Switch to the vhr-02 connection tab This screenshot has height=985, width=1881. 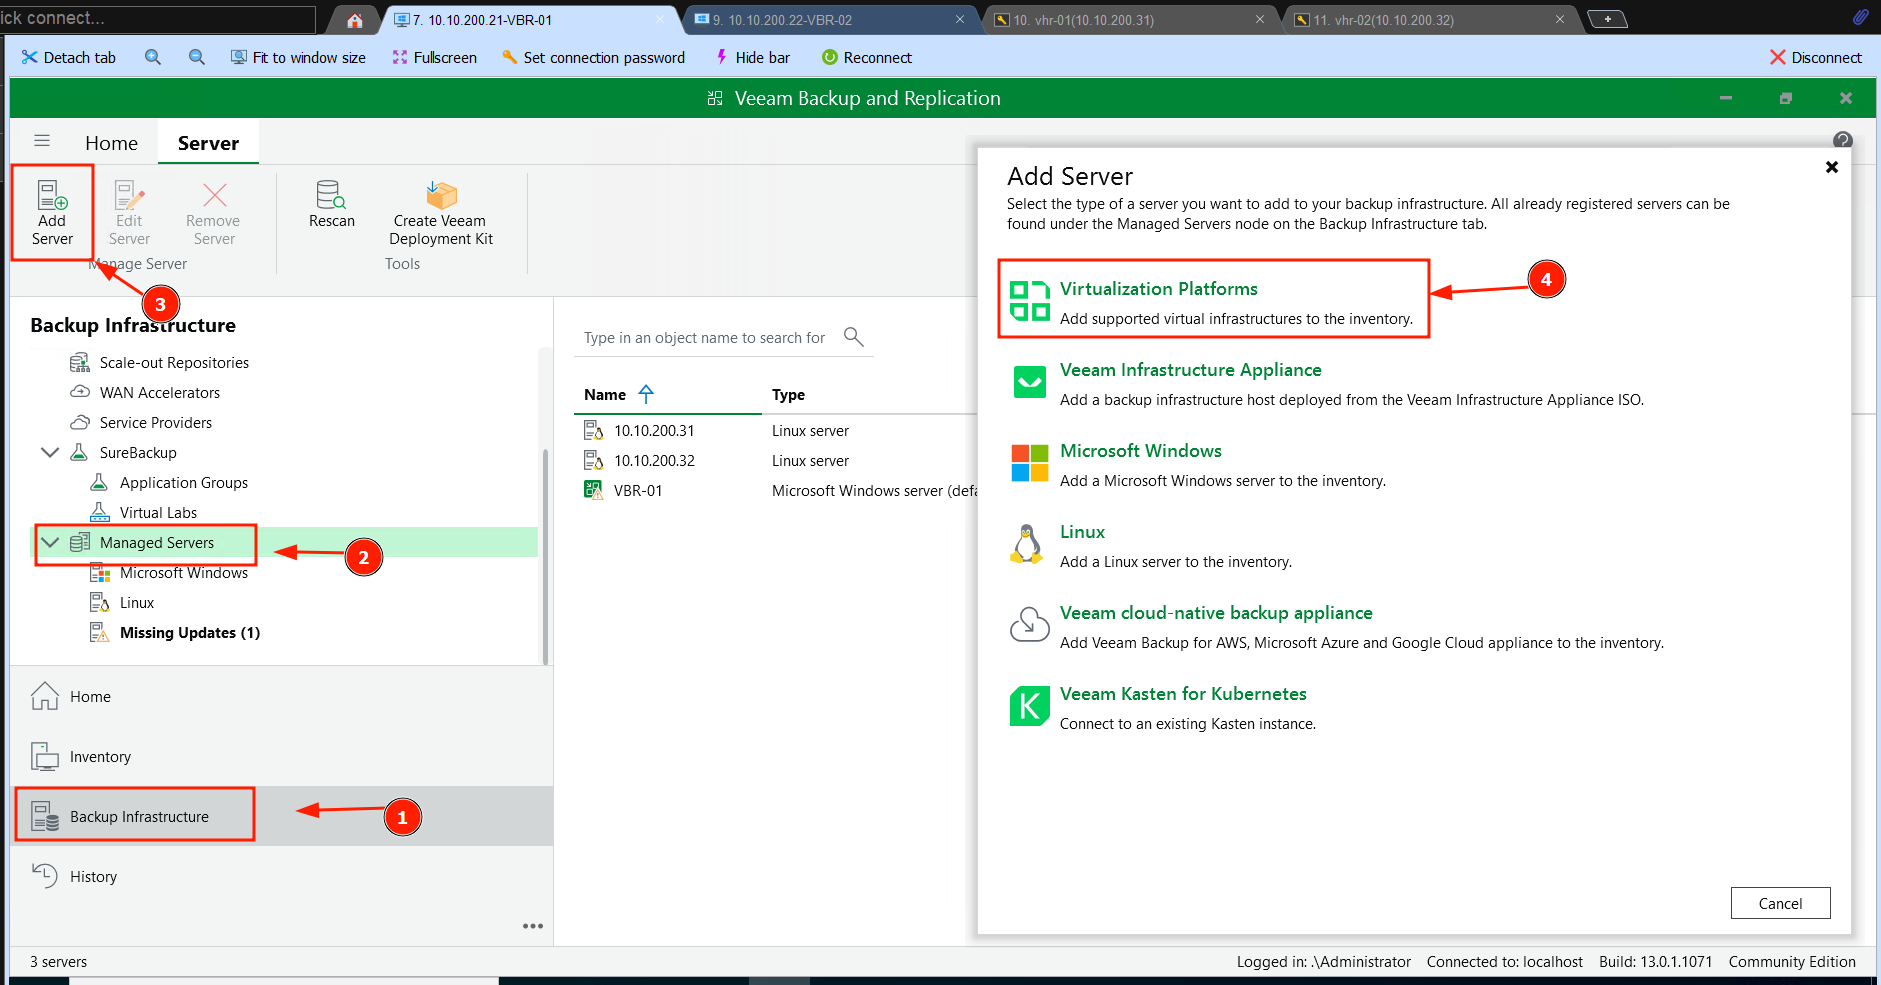tap(1428, 20)
